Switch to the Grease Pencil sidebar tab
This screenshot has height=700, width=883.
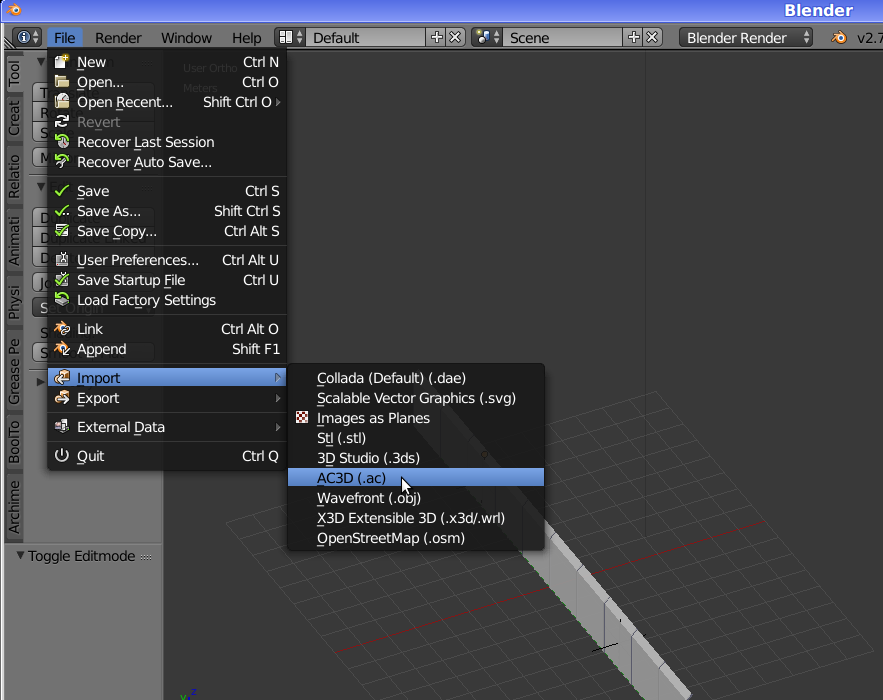pos(14,372)
